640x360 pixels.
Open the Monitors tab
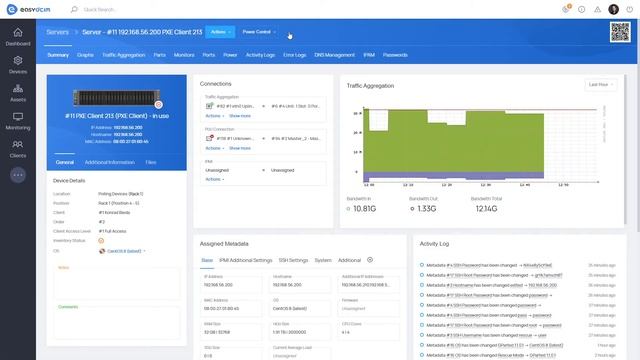pyautogui.click(x=184, y=55)
